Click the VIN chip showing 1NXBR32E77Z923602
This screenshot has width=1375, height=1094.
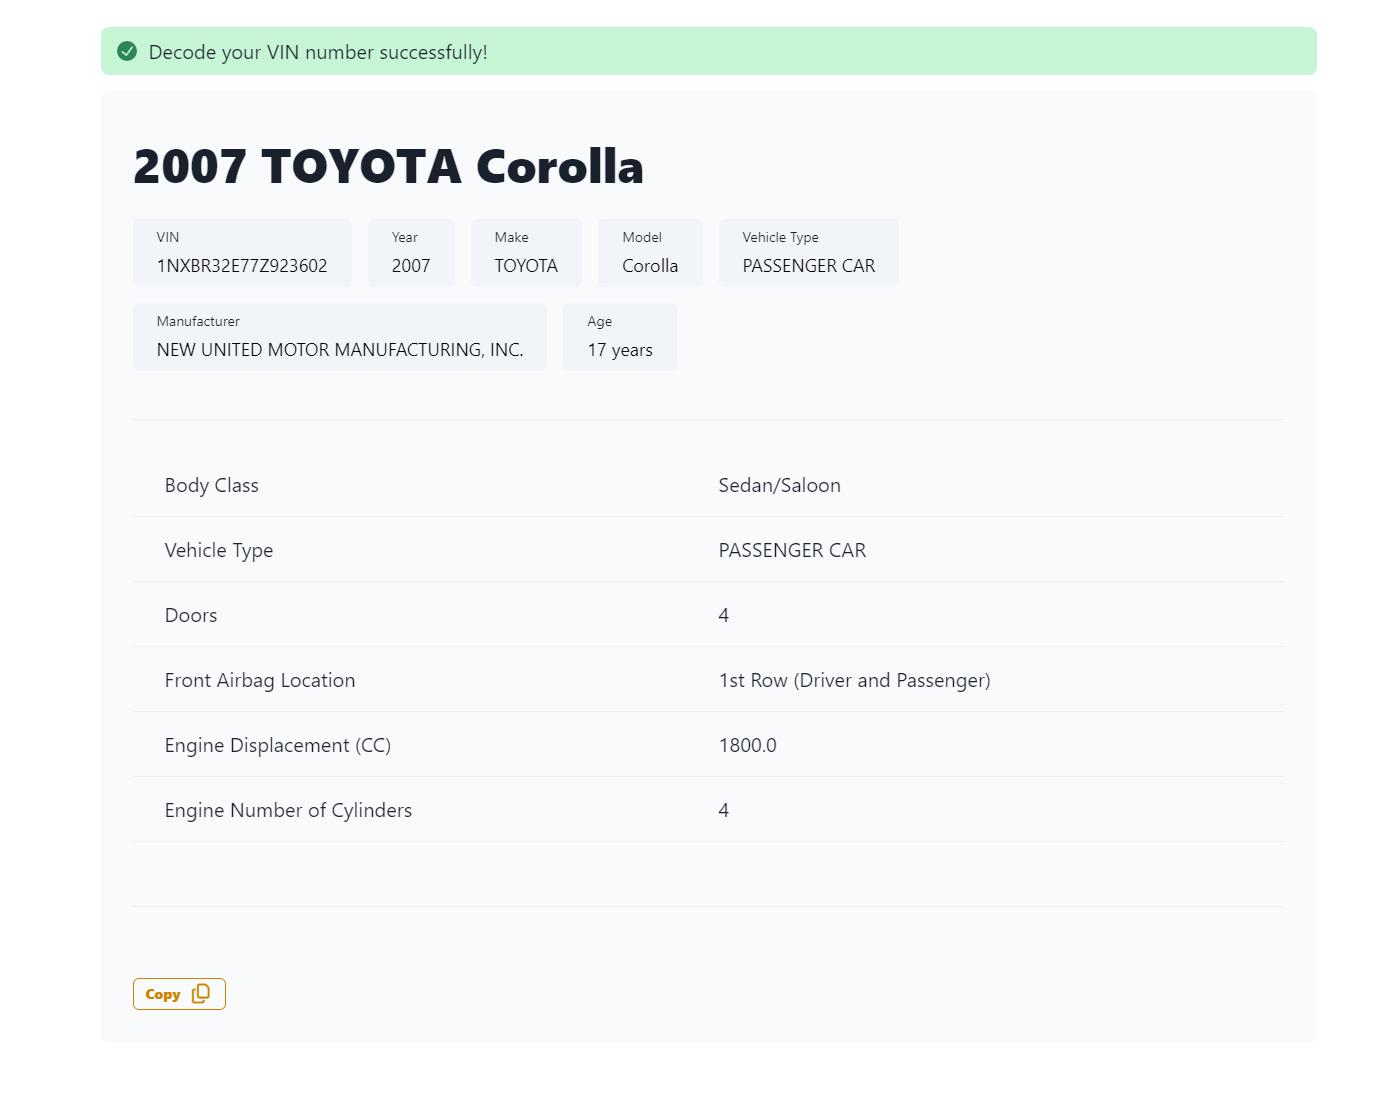pos(242,253)
